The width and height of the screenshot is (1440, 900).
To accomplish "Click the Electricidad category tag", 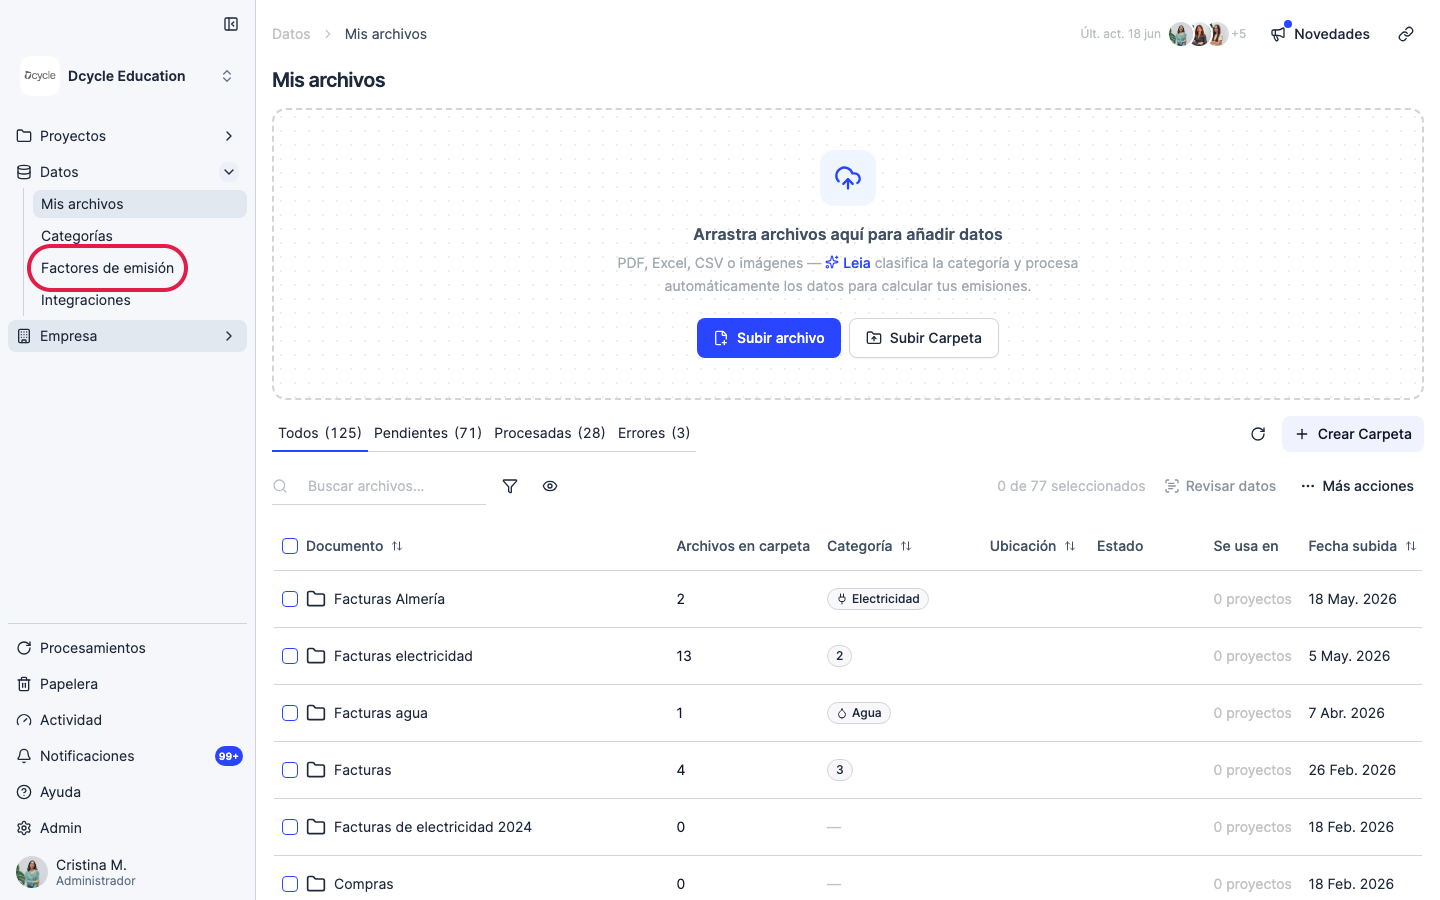I will pos(878,599).
